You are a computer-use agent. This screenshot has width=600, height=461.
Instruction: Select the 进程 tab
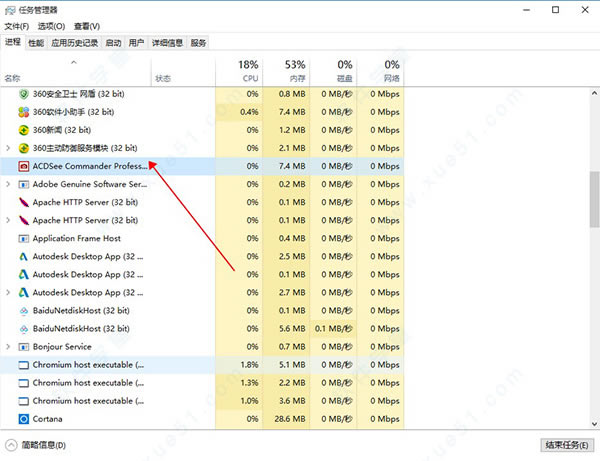[13, 42]
